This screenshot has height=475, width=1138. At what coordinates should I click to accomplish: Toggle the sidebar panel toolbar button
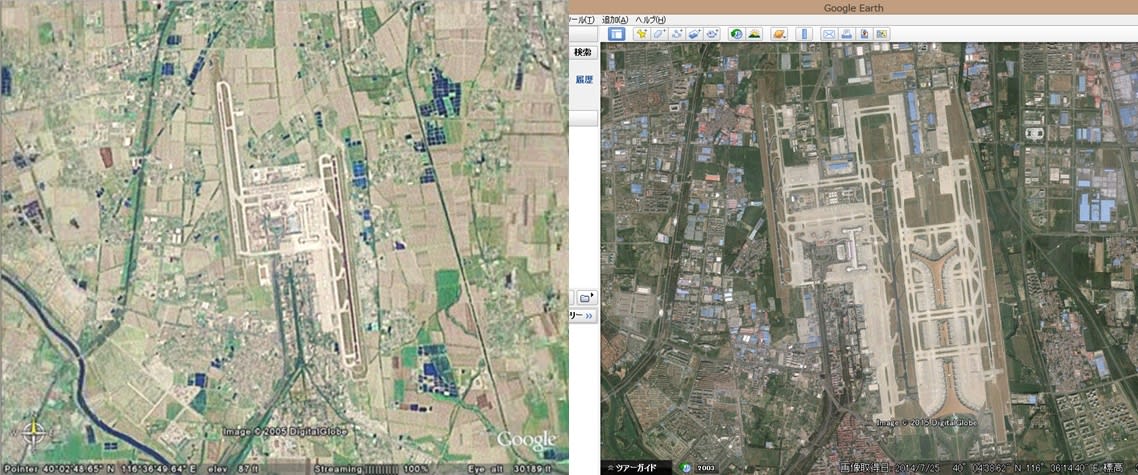click(616, 33)
